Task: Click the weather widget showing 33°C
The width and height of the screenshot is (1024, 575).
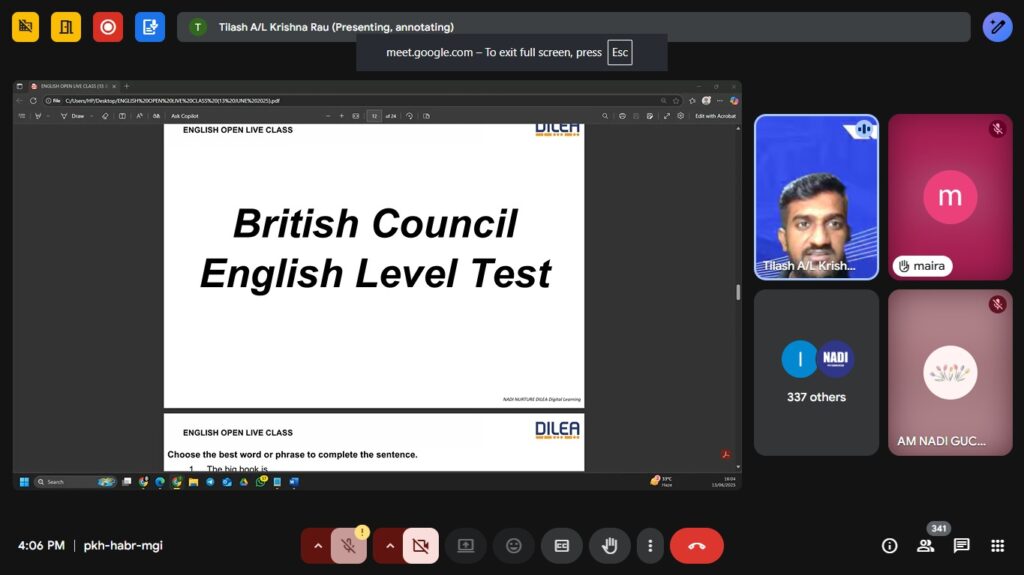Action: pyautogui.click(x=661, y=482)
